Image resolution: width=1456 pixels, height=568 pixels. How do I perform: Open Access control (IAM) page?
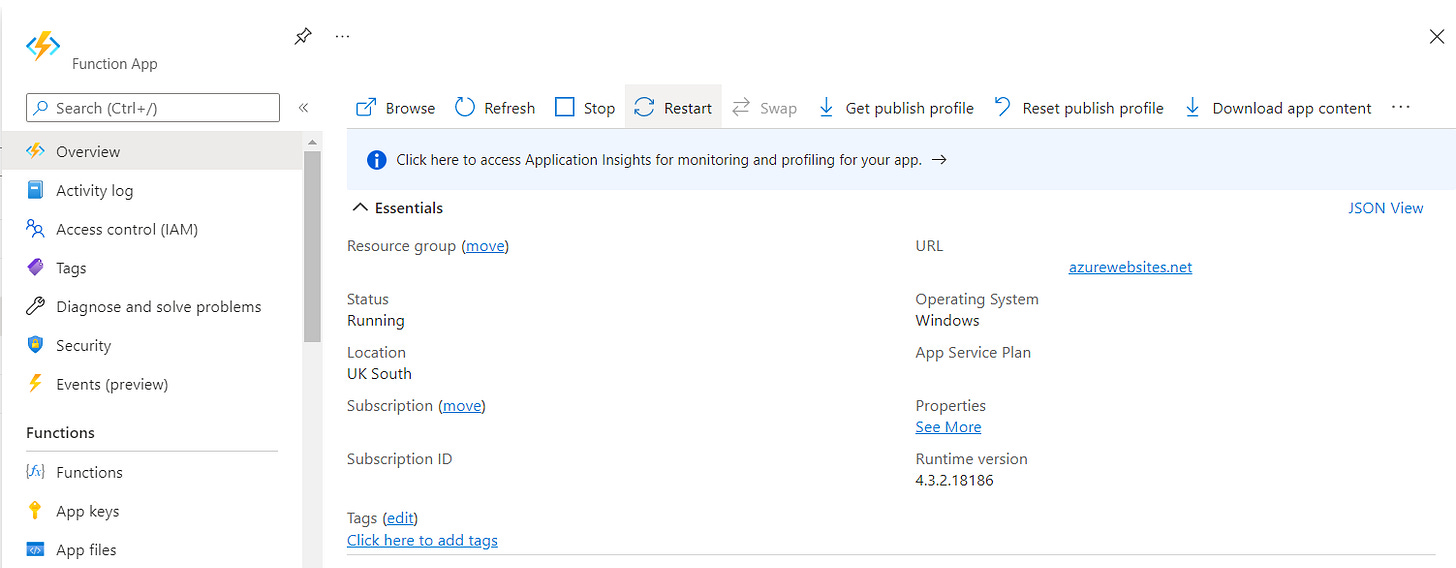151,229
